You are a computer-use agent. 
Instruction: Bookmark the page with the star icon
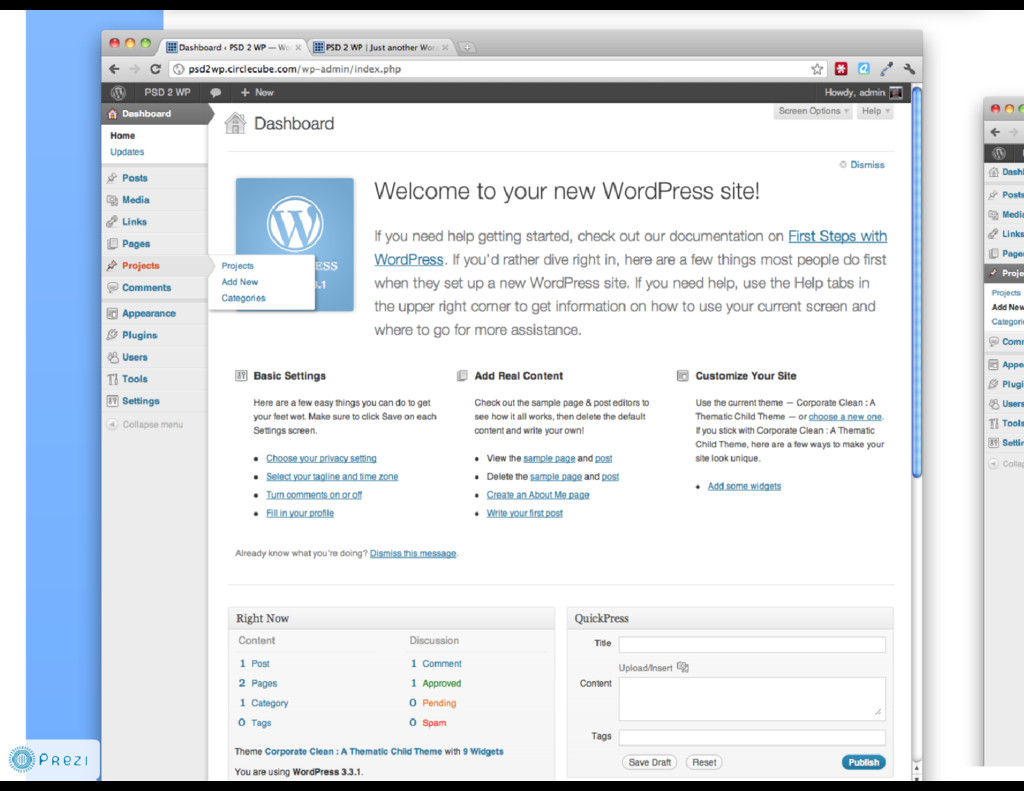coord(817,69)
